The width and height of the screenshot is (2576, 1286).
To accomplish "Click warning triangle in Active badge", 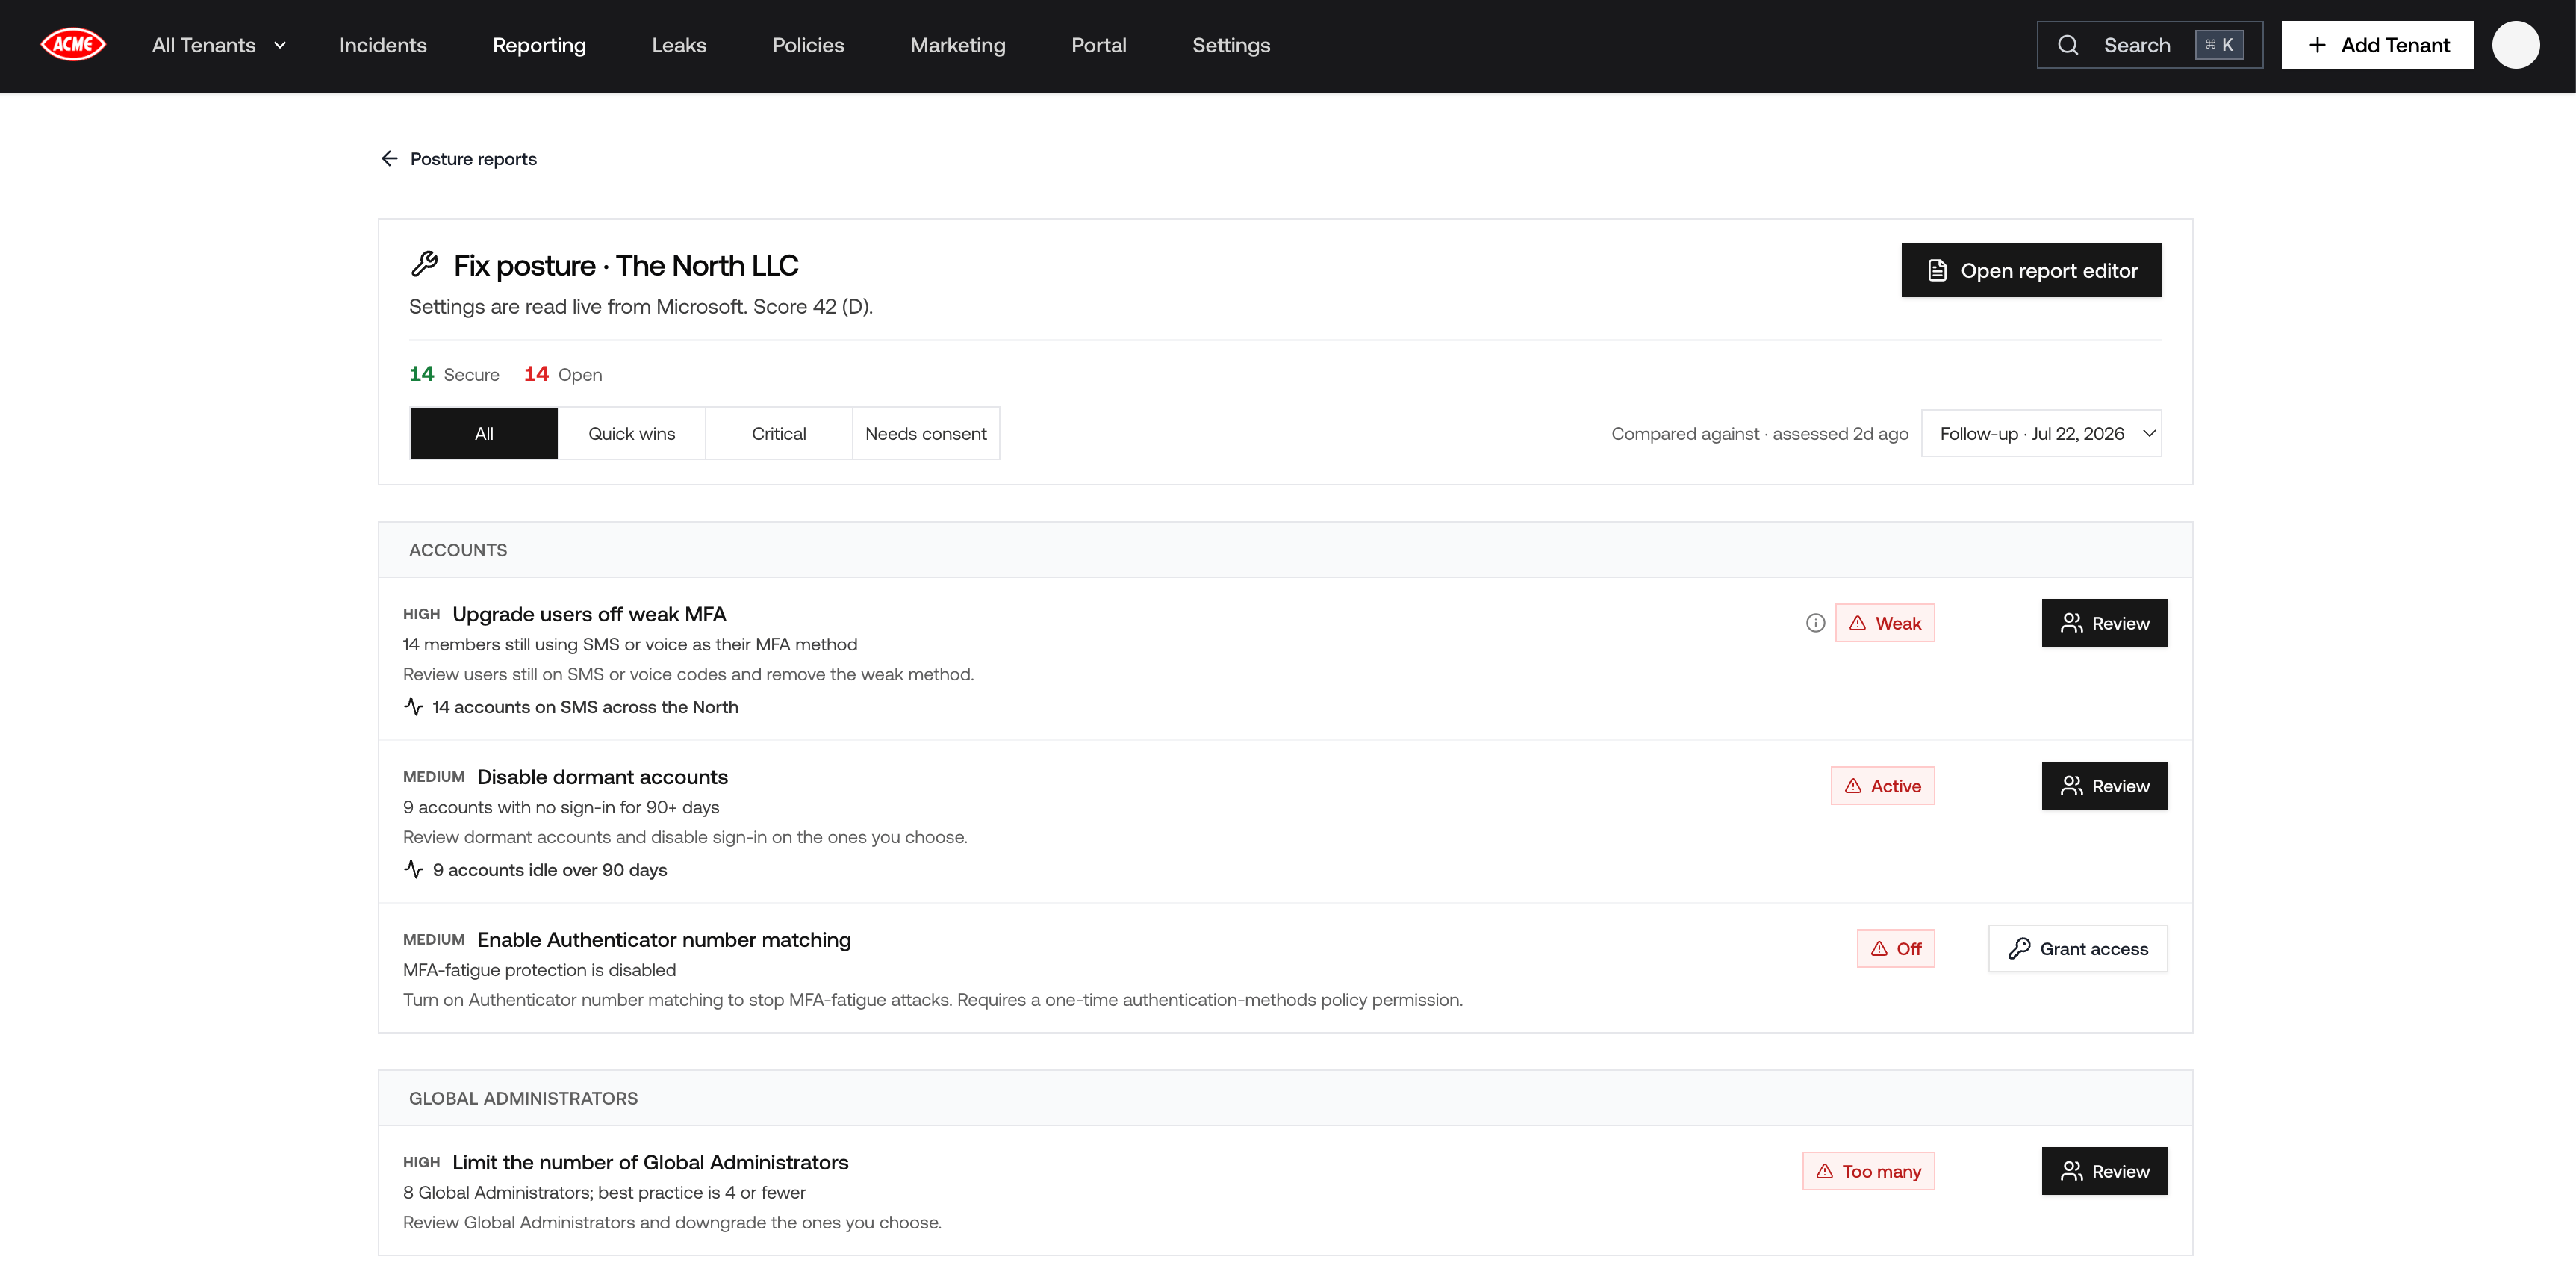I will (1853, 786).
